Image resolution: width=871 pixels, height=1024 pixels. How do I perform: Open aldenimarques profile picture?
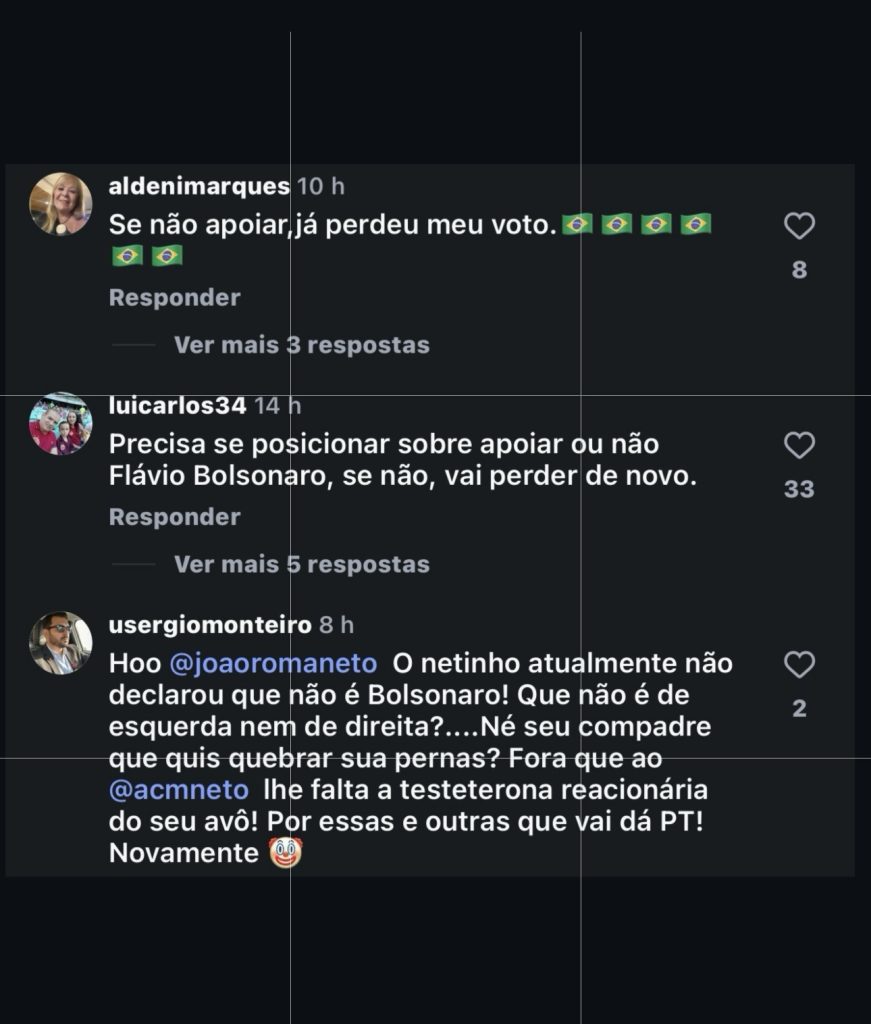[x=61, y=204]
